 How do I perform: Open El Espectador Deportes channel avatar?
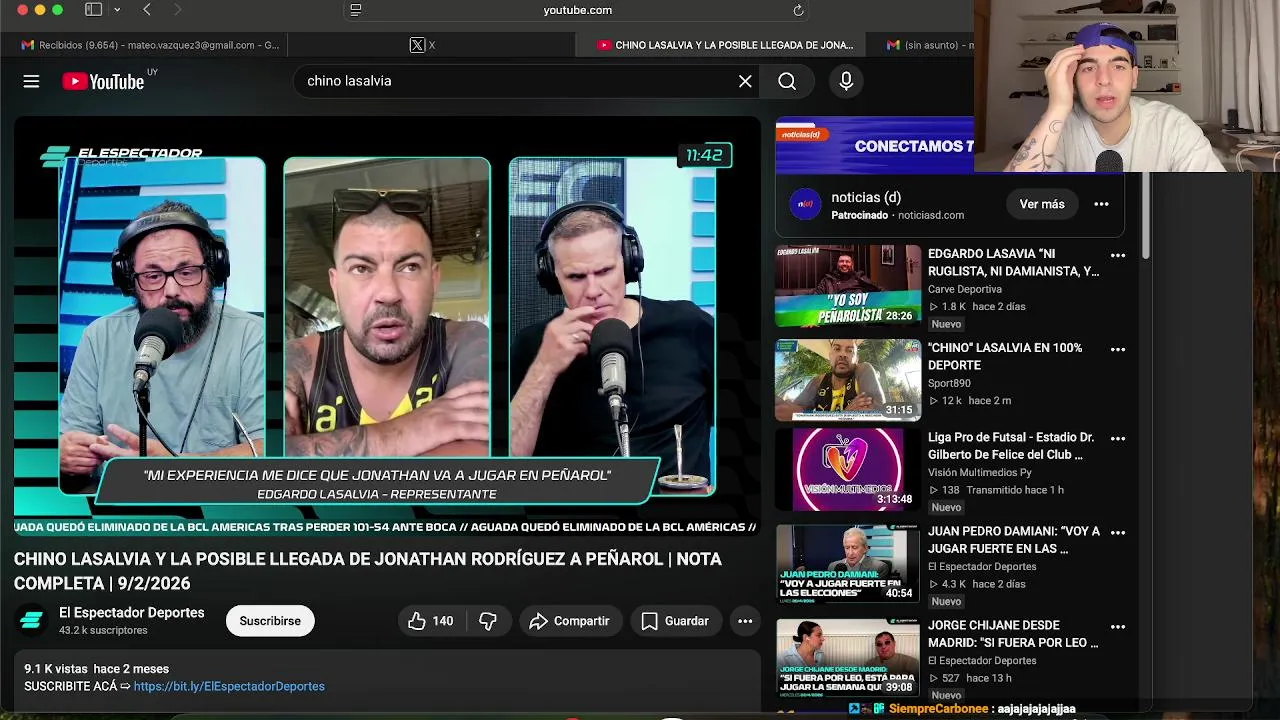pos(31,621)
